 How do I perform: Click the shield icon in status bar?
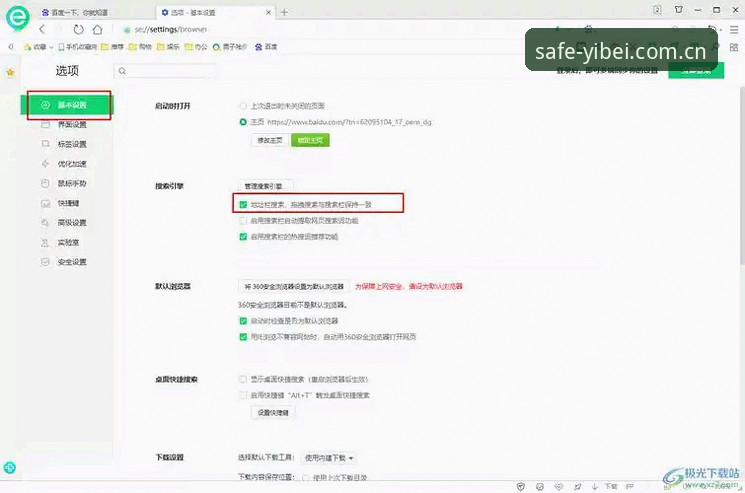click(x=521, y=486)
